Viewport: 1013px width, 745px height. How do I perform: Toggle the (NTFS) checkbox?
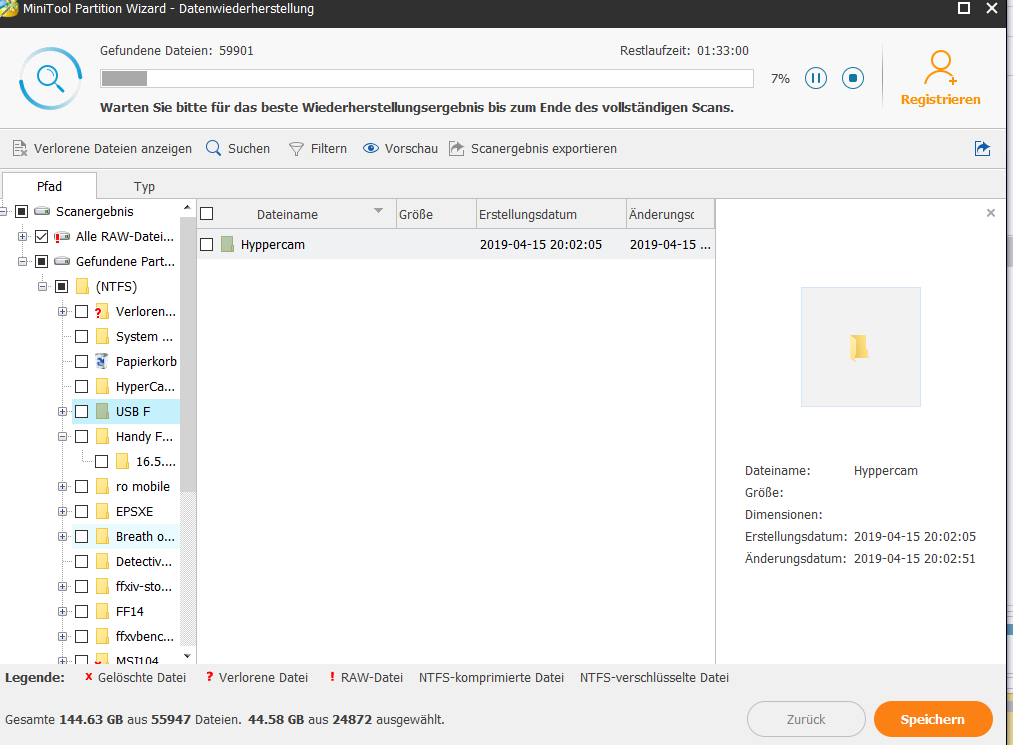pyautogui.click(x=61, y=286)
